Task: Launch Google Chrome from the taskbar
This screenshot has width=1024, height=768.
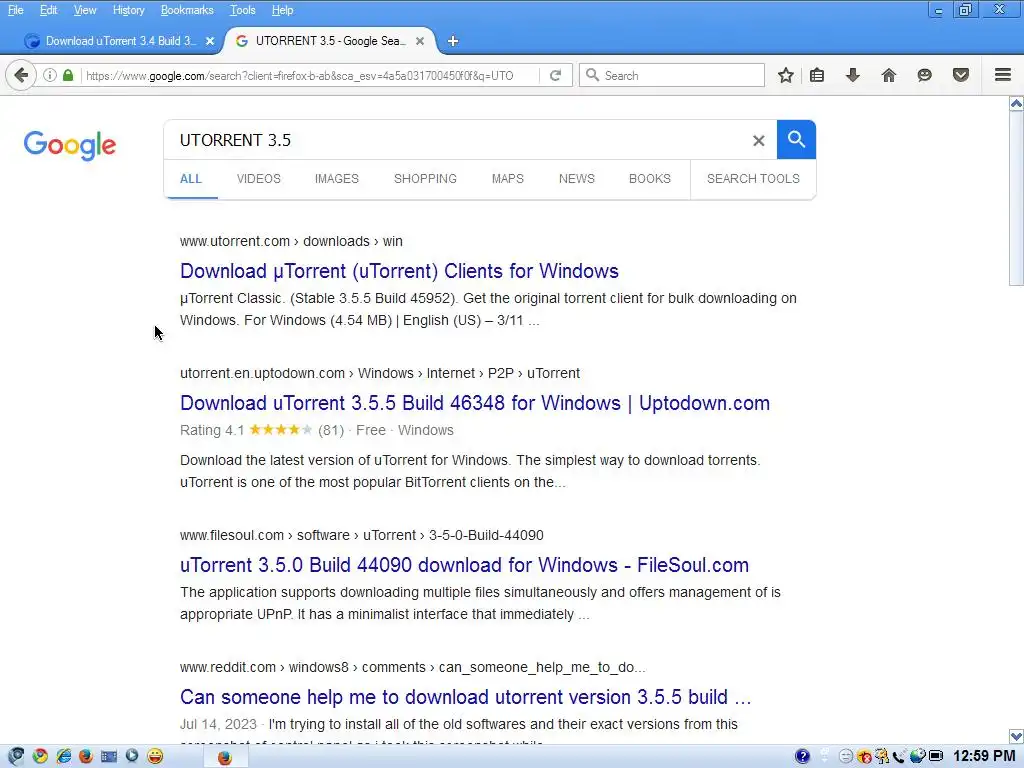Action: (40, 756)
